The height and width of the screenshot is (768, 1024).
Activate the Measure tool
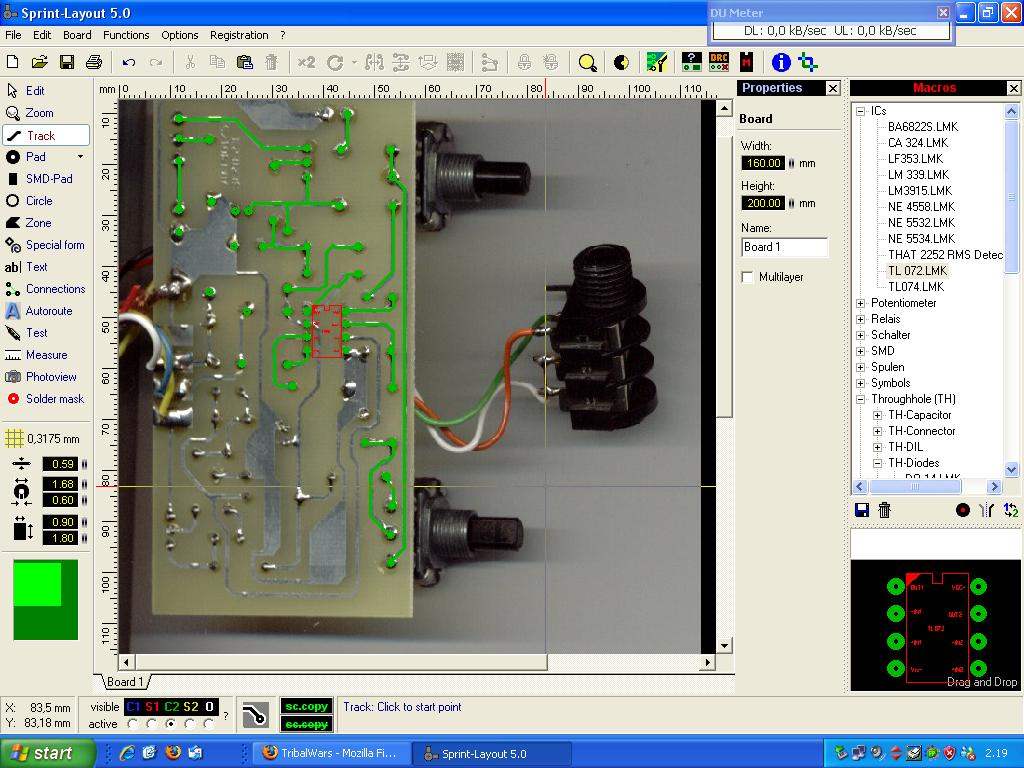(46, 355)
